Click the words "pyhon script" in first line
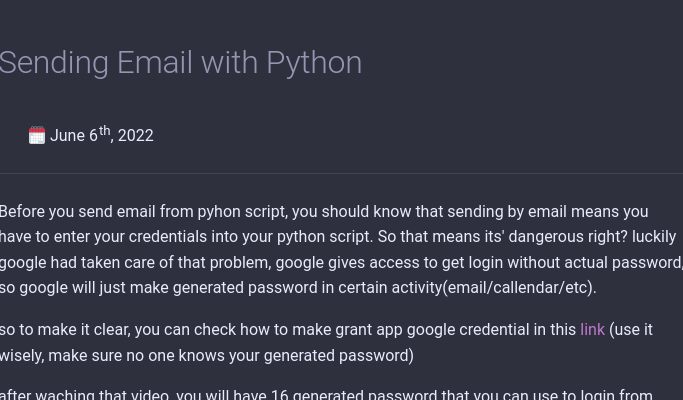 click(242, 212)
